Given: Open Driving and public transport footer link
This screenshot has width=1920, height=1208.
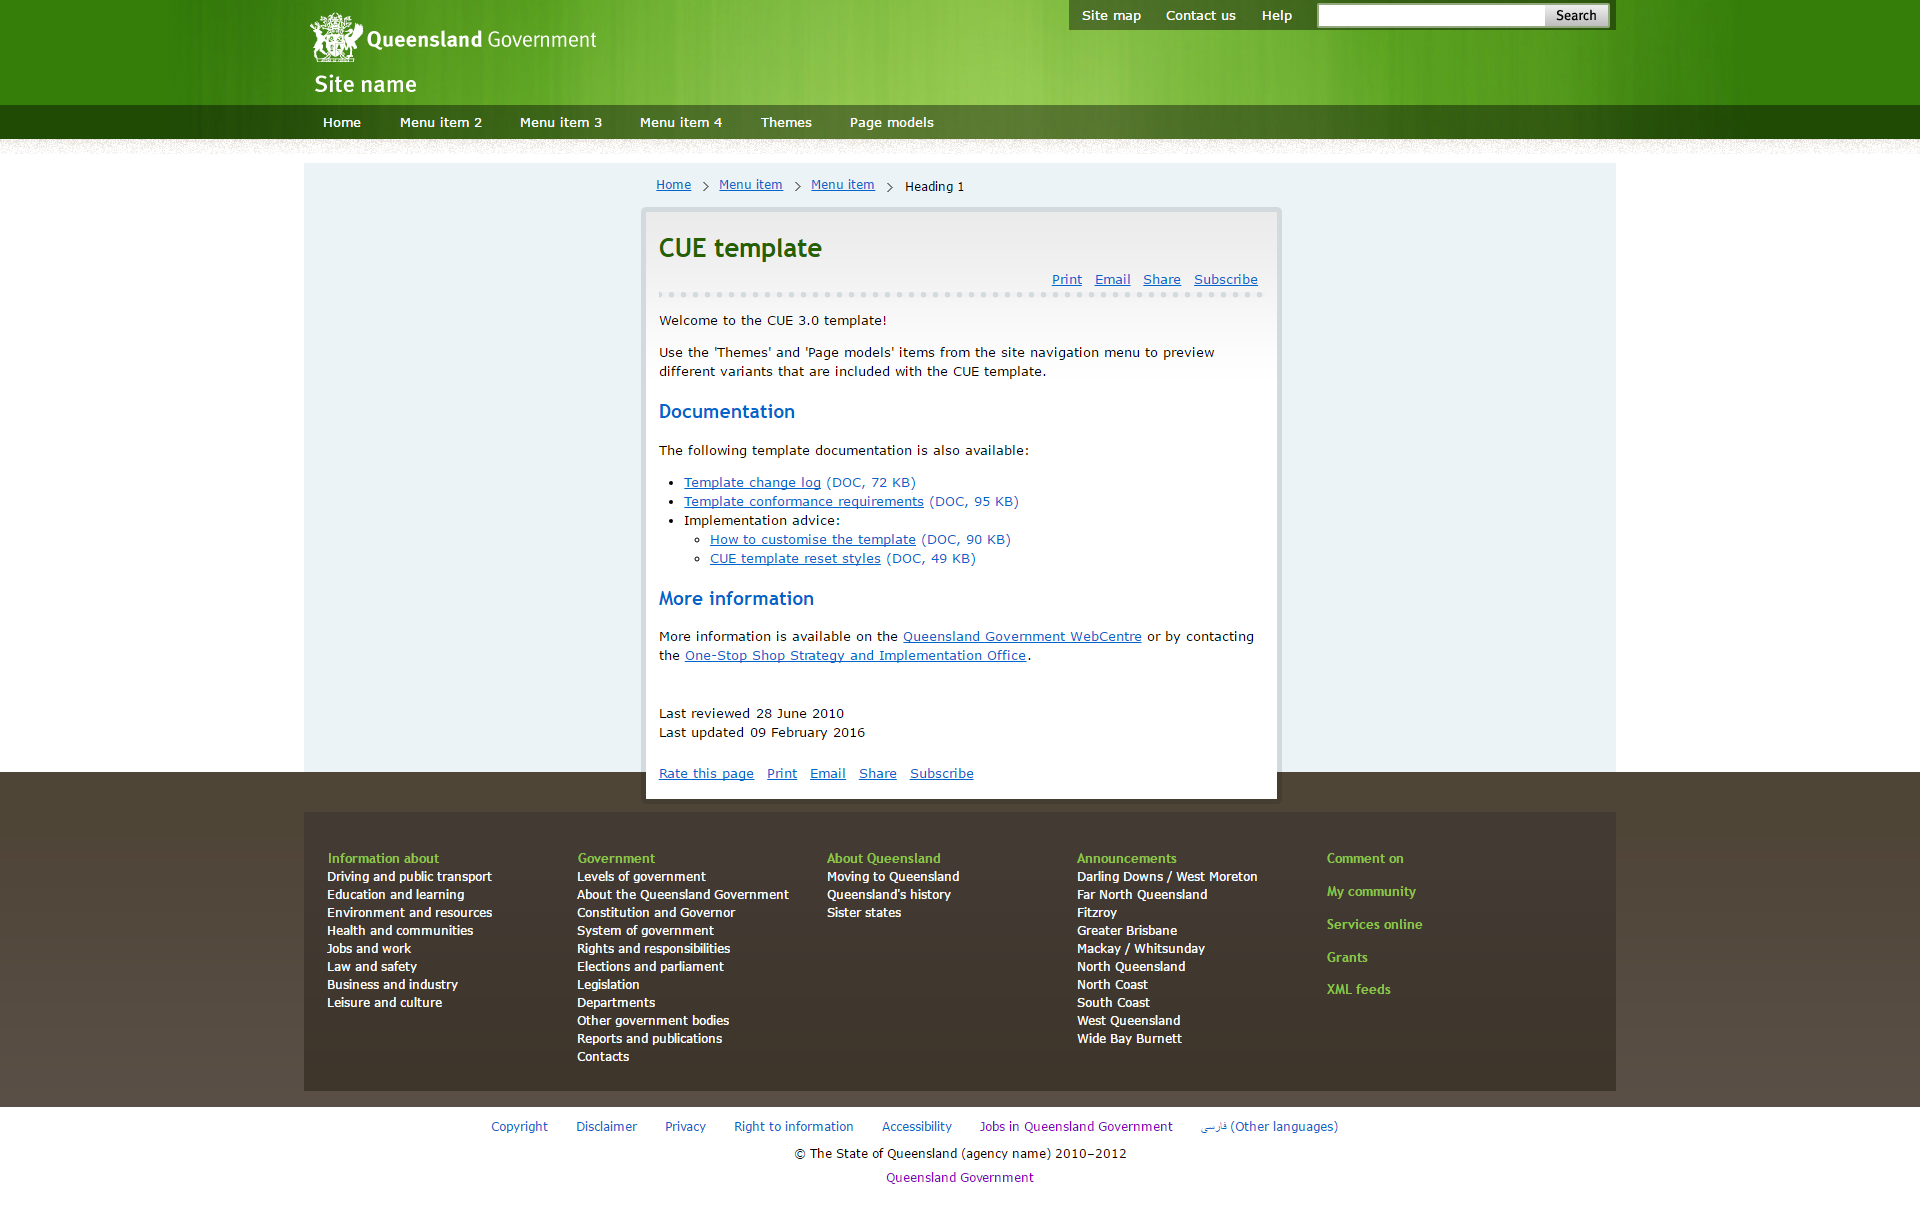Looking at the screenshot, I should point(409,877).
